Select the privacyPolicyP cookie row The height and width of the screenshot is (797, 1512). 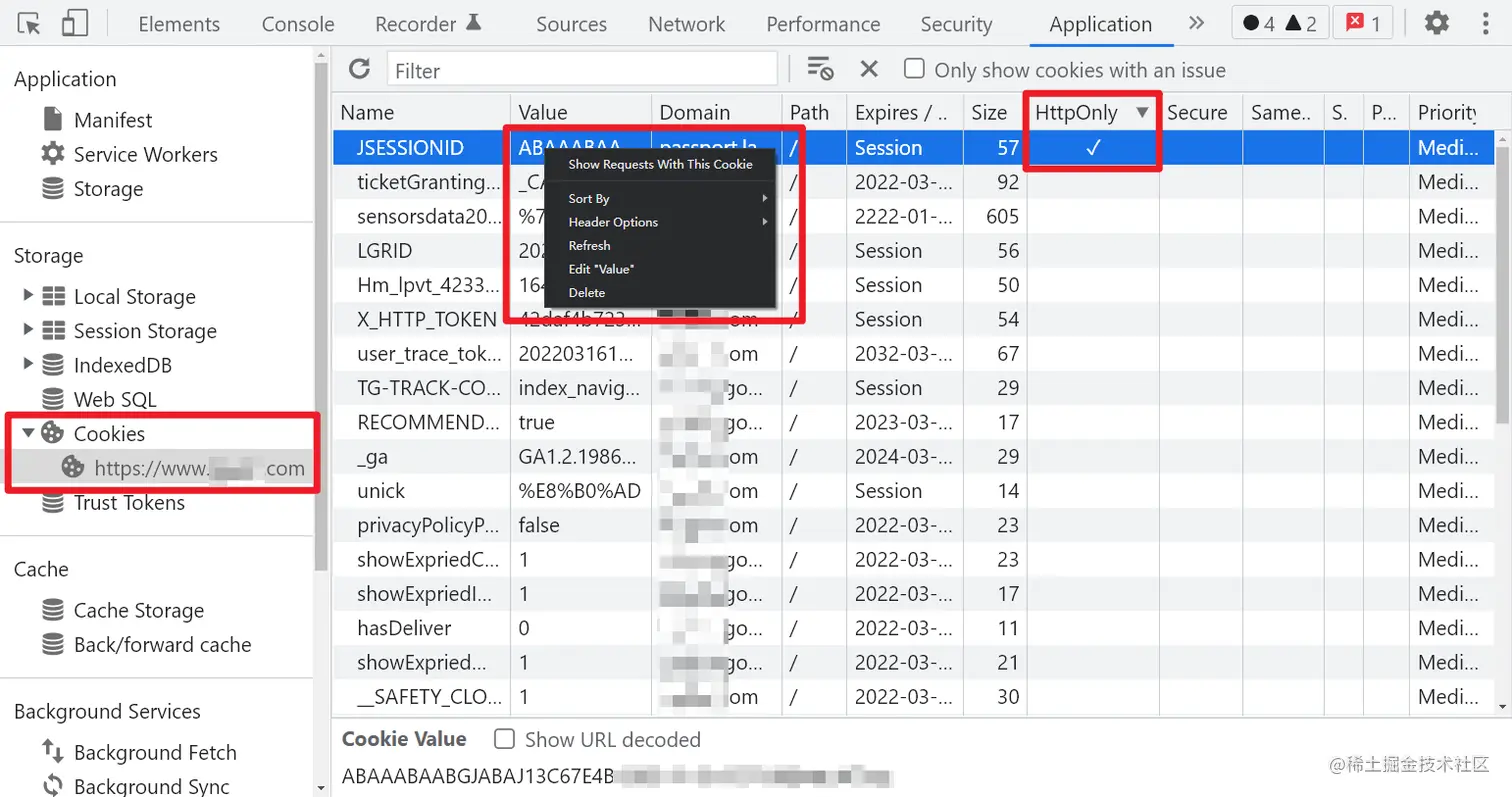point(913,524)
